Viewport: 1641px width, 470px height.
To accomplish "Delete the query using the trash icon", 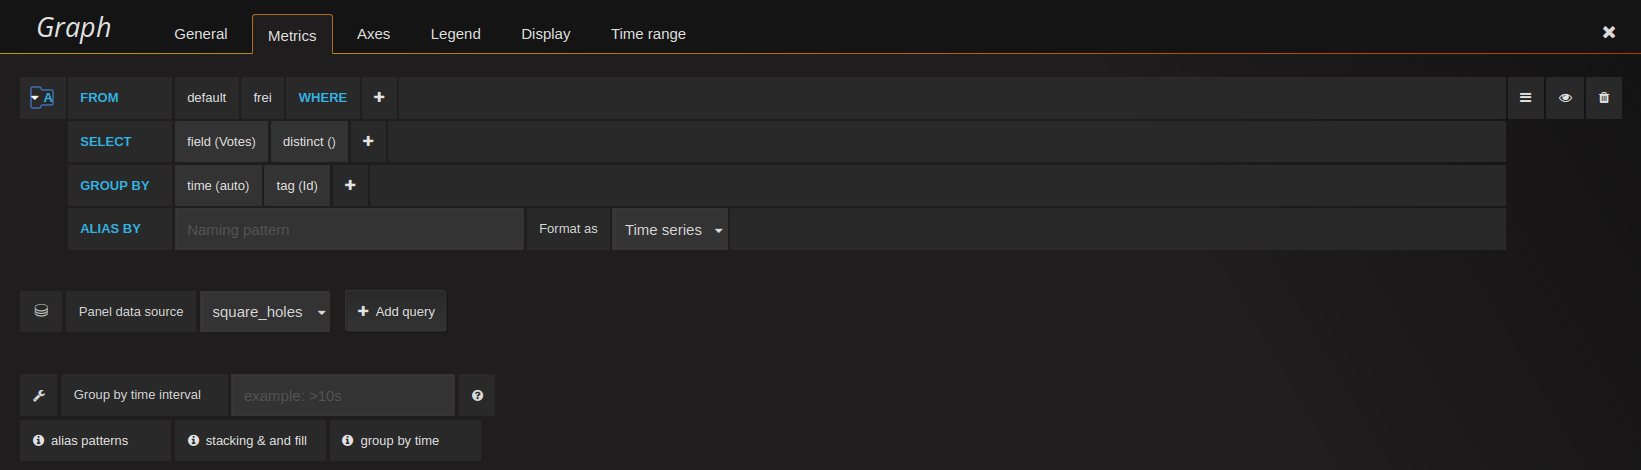I will tap(1604, 98).
